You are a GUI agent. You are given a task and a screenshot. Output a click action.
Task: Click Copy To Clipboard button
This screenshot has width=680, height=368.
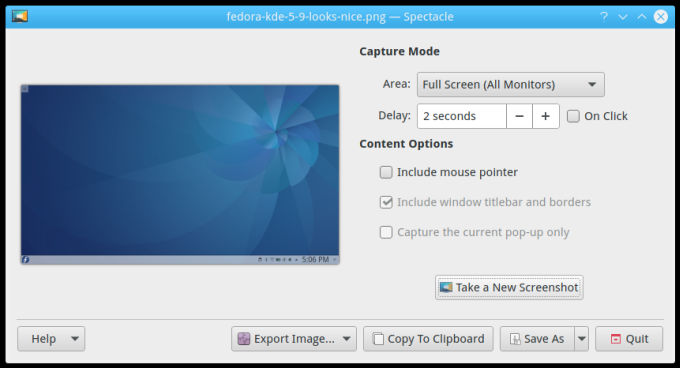[x=428, y=339]
